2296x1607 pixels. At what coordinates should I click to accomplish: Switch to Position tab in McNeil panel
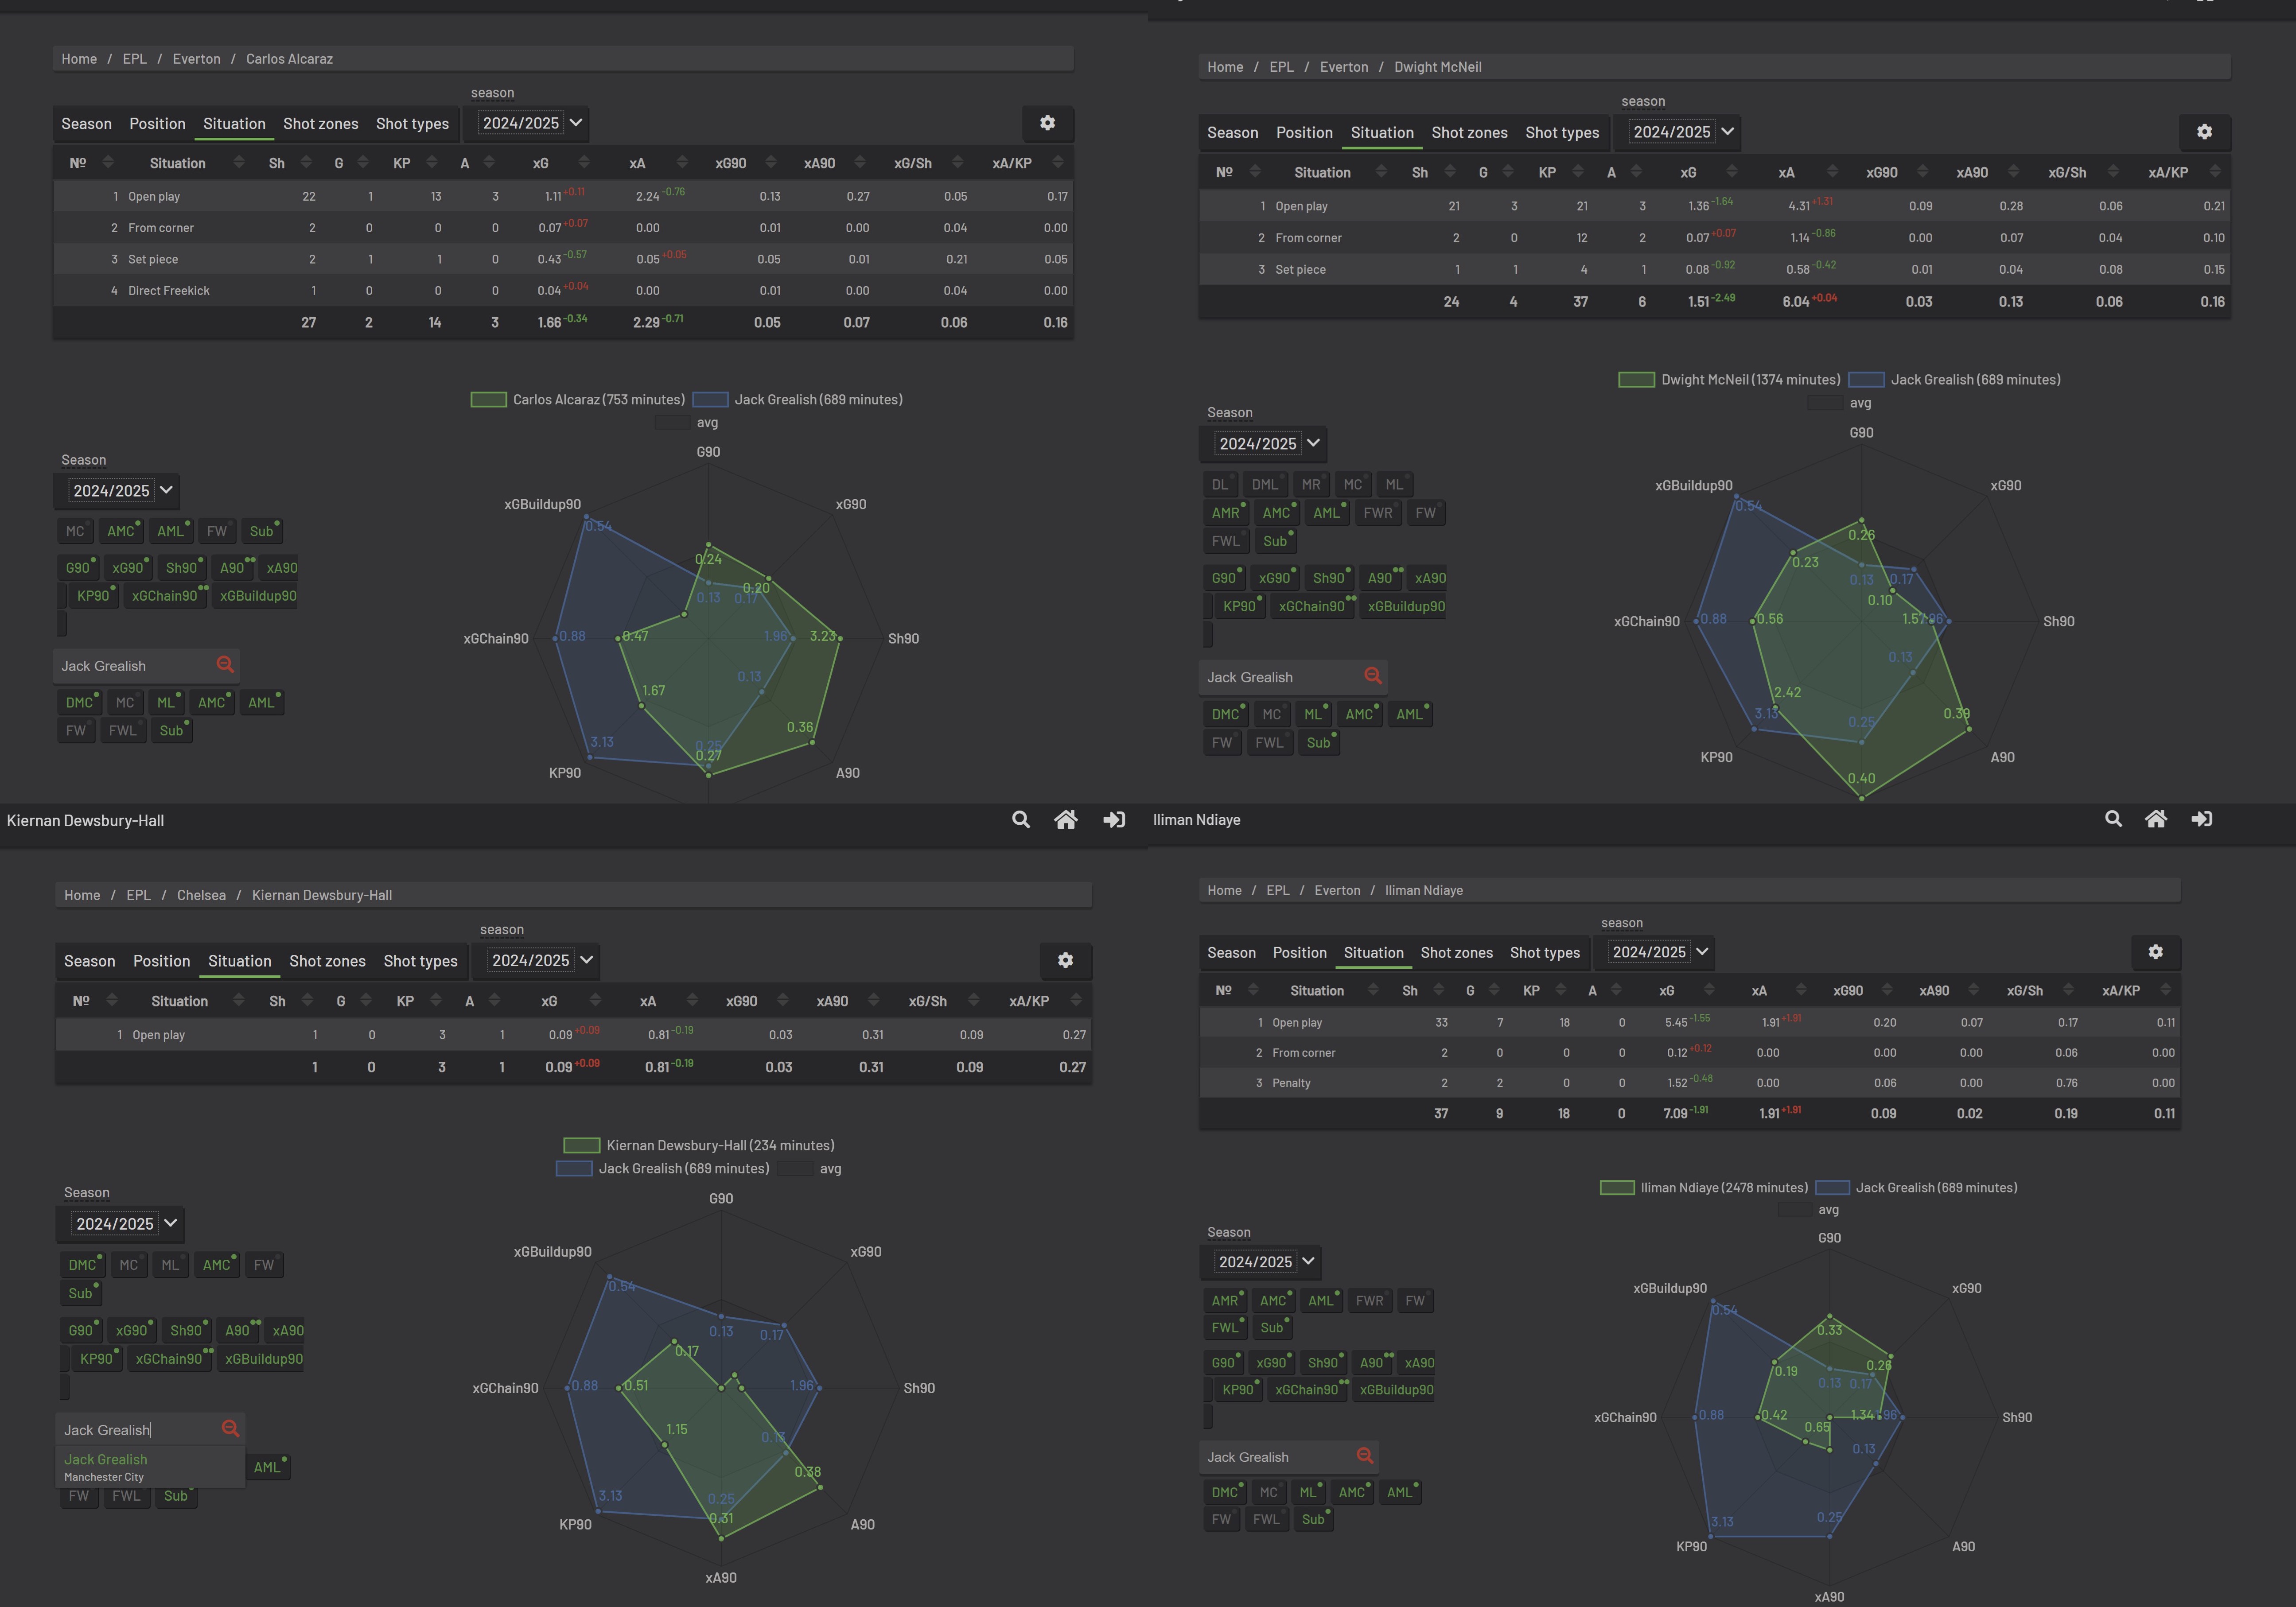(x=1304, y=133)
